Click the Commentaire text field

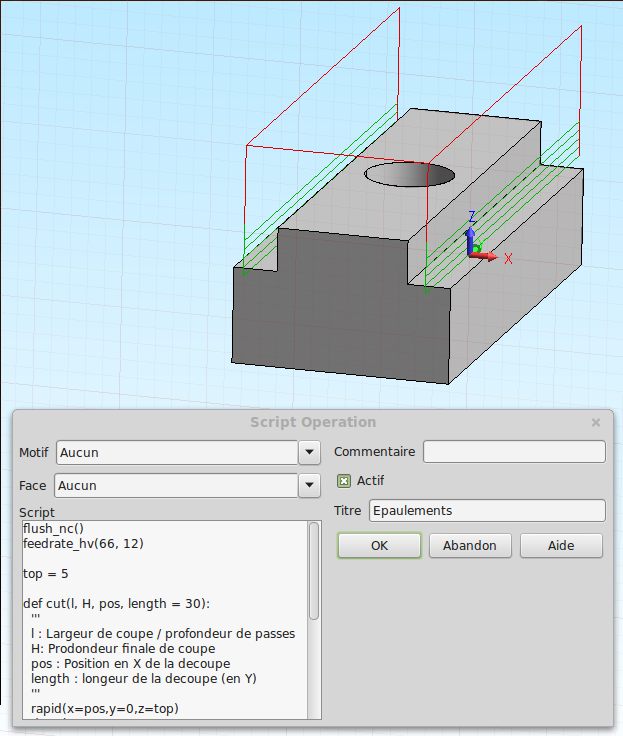coord(514,452)
